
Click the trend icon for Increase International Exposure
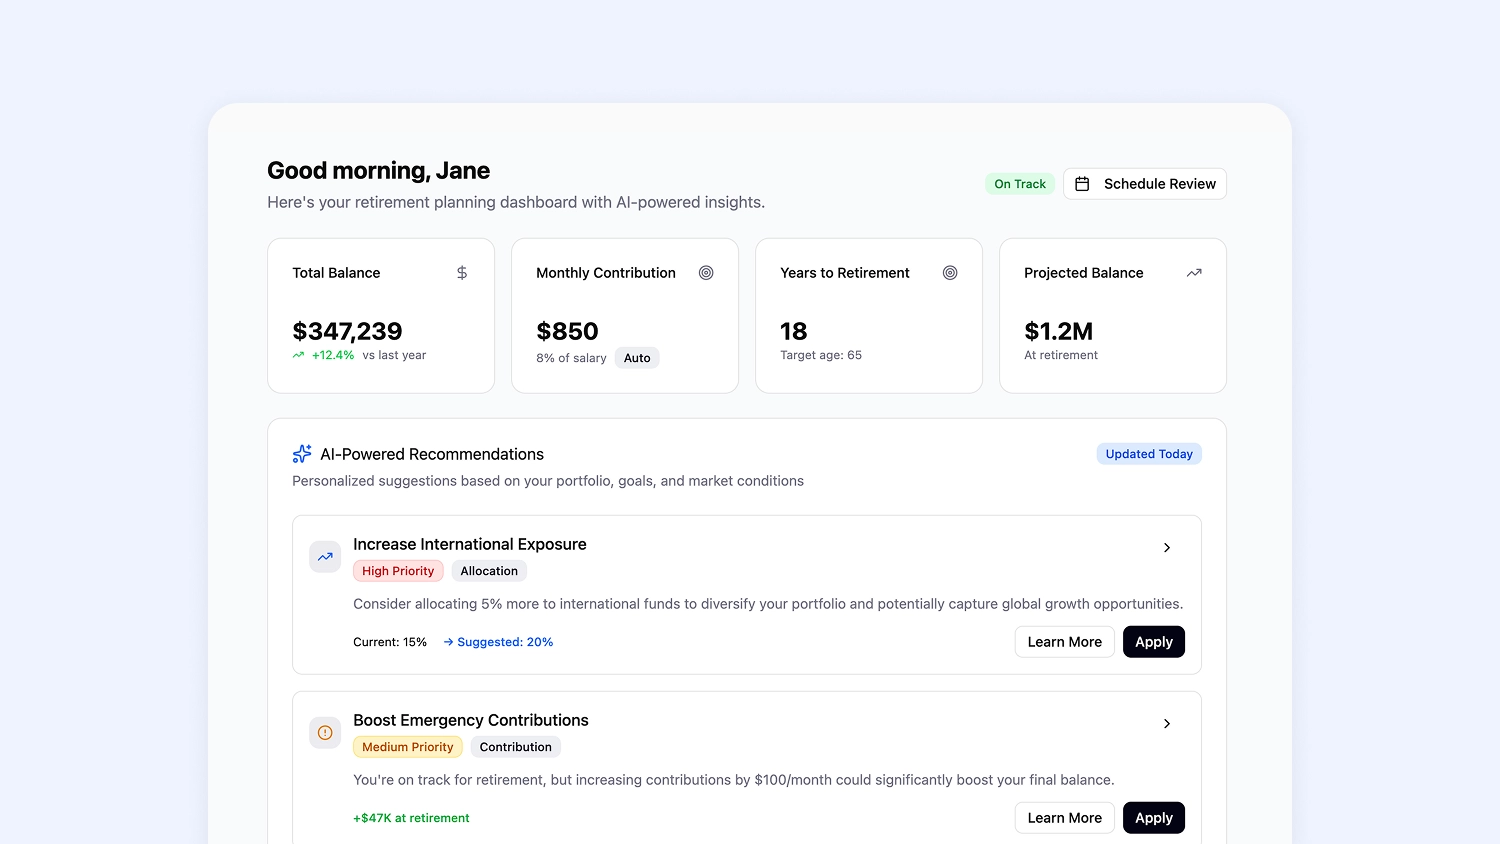[x=325, y=557]
